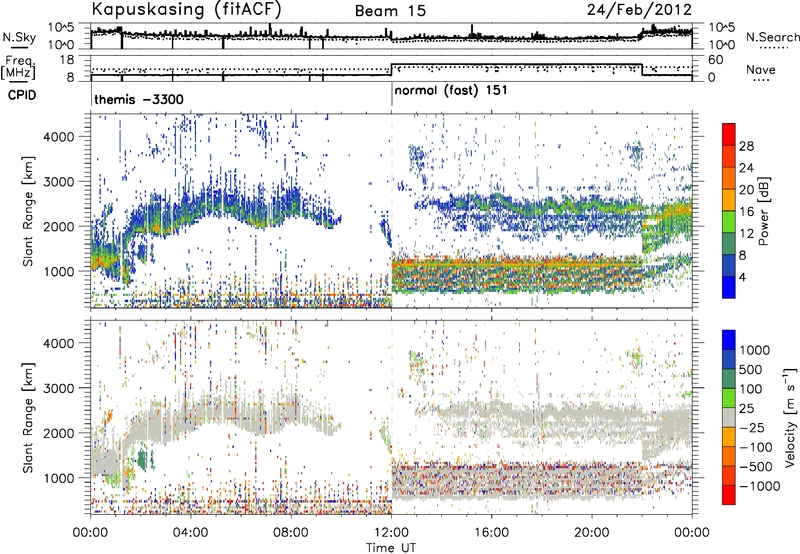Screen dimensions: 800x554
Task: Click the 'Velocity [m s-1]' color bar label
Action: pos(790,417)
